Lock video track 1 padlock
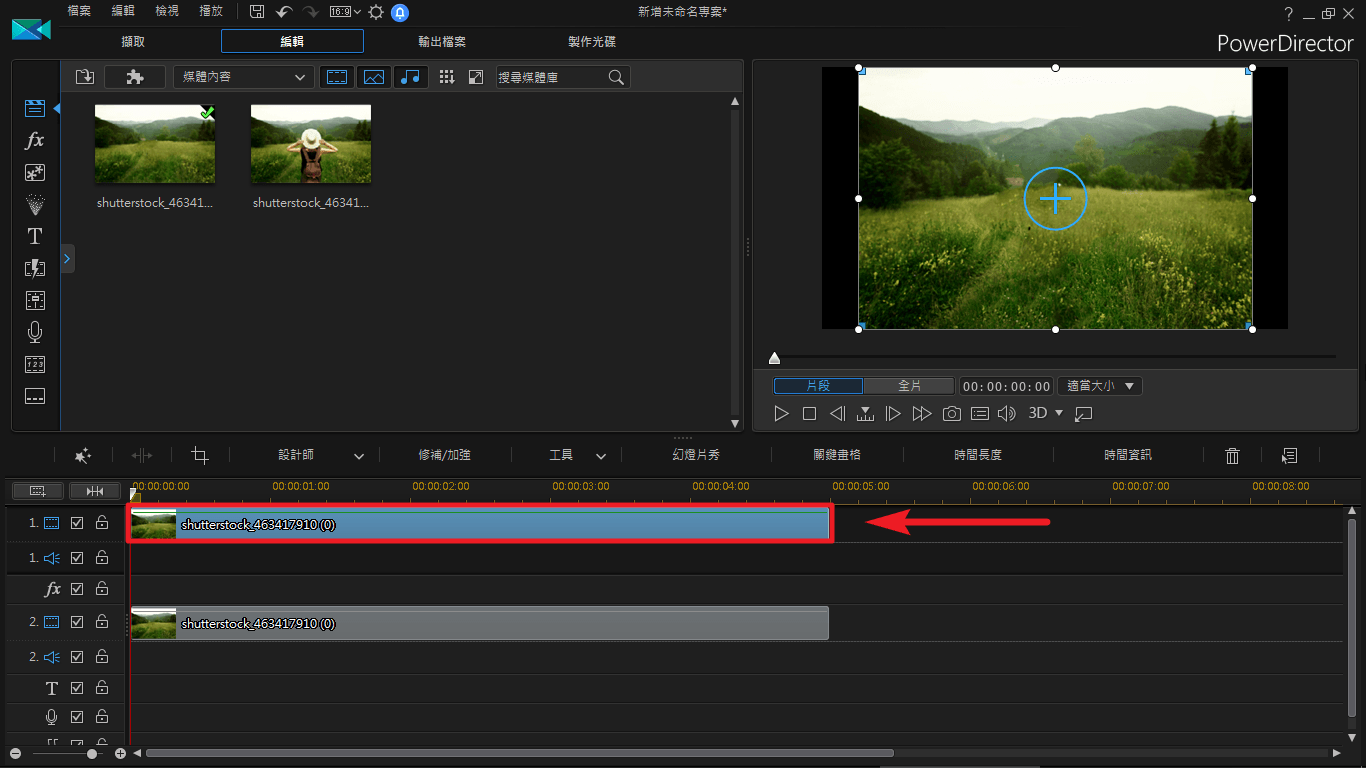Screen dimensions: 1366x768 tap(102, 523)
